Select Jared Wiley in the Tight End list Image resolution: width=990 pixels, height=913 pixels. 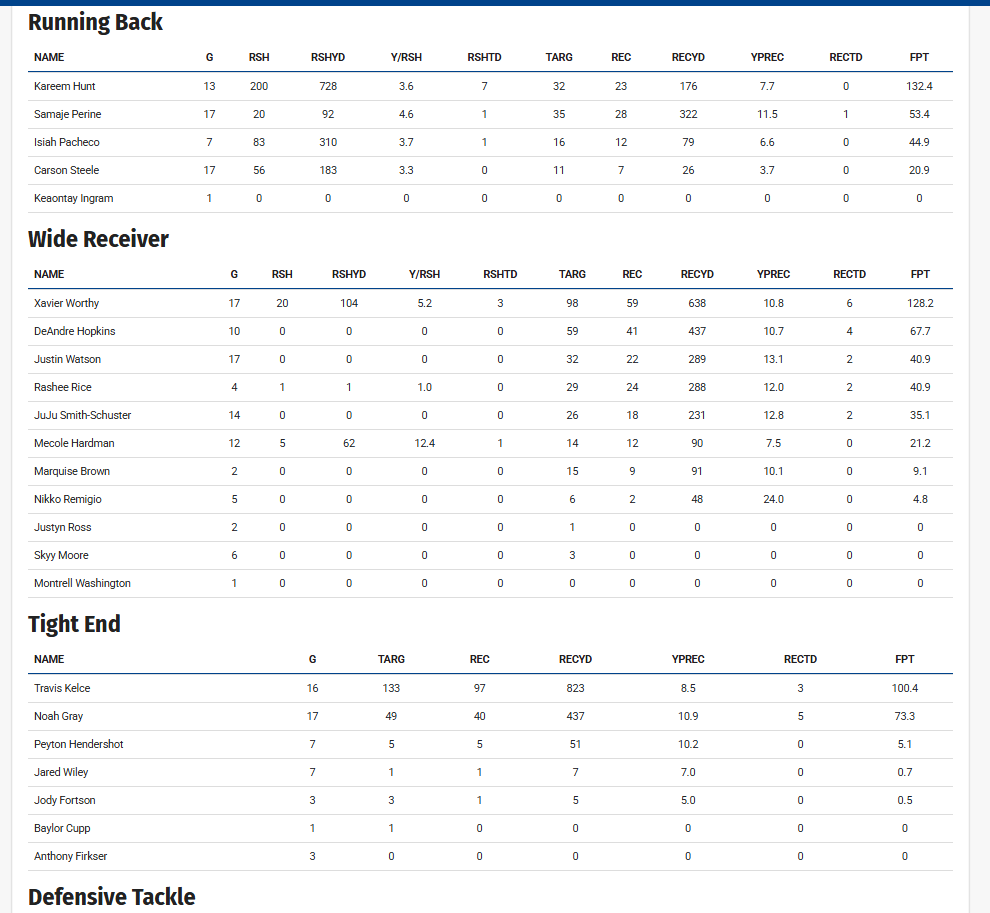61,772
